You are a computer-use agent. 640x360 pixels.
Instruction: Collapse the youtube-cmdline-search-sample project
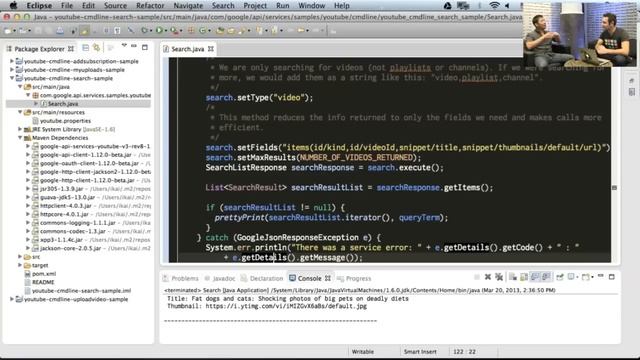click(x=12, y=78)
